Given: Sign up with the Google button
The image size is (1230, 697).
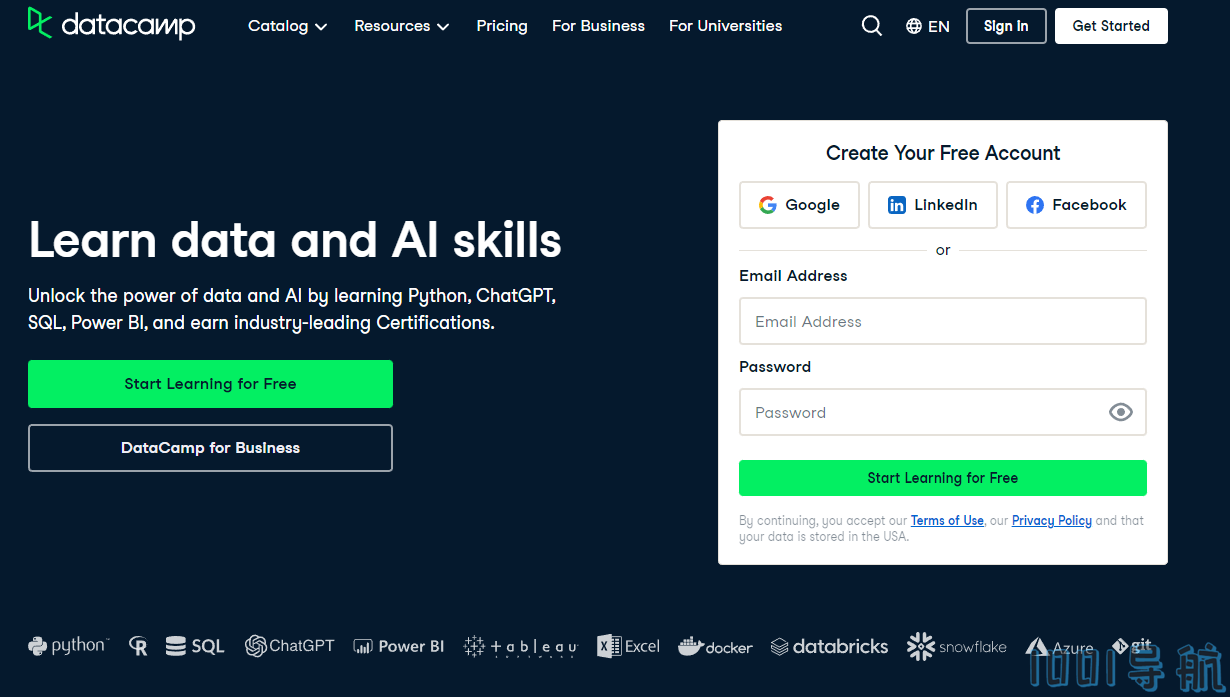Looking at the screenshot, I should click(x=799, y=205).
